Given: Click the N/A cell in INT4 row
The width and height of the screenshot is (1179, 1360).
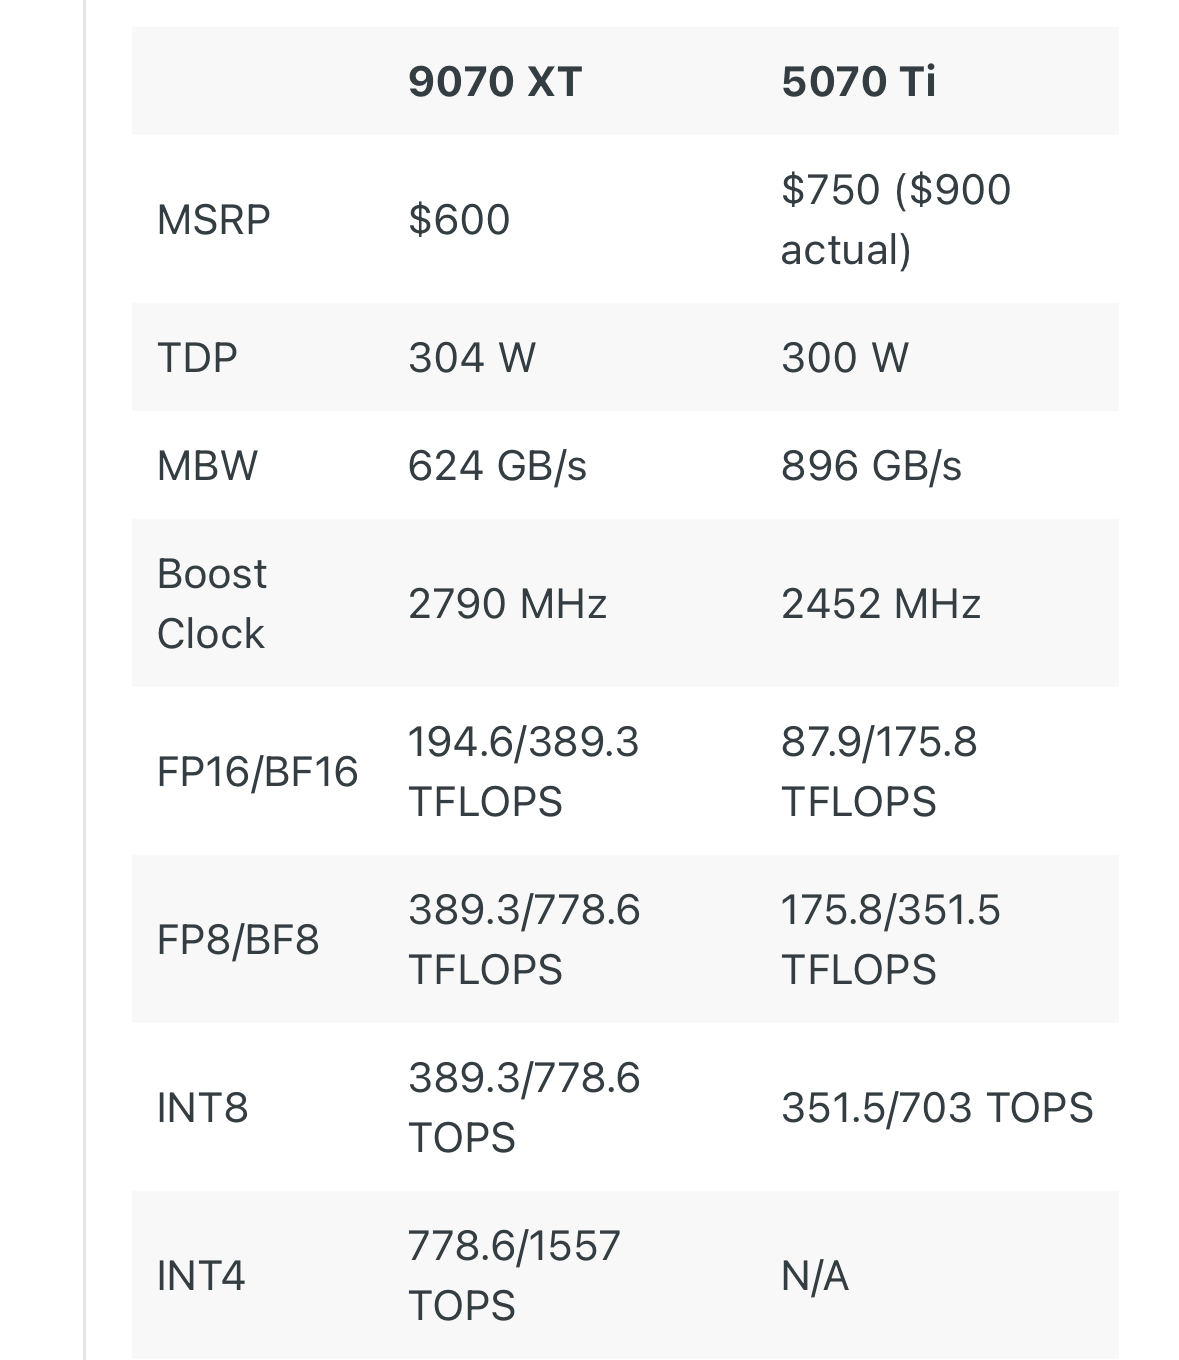Looking at the screenshot, I should (x=814, y=1276).
